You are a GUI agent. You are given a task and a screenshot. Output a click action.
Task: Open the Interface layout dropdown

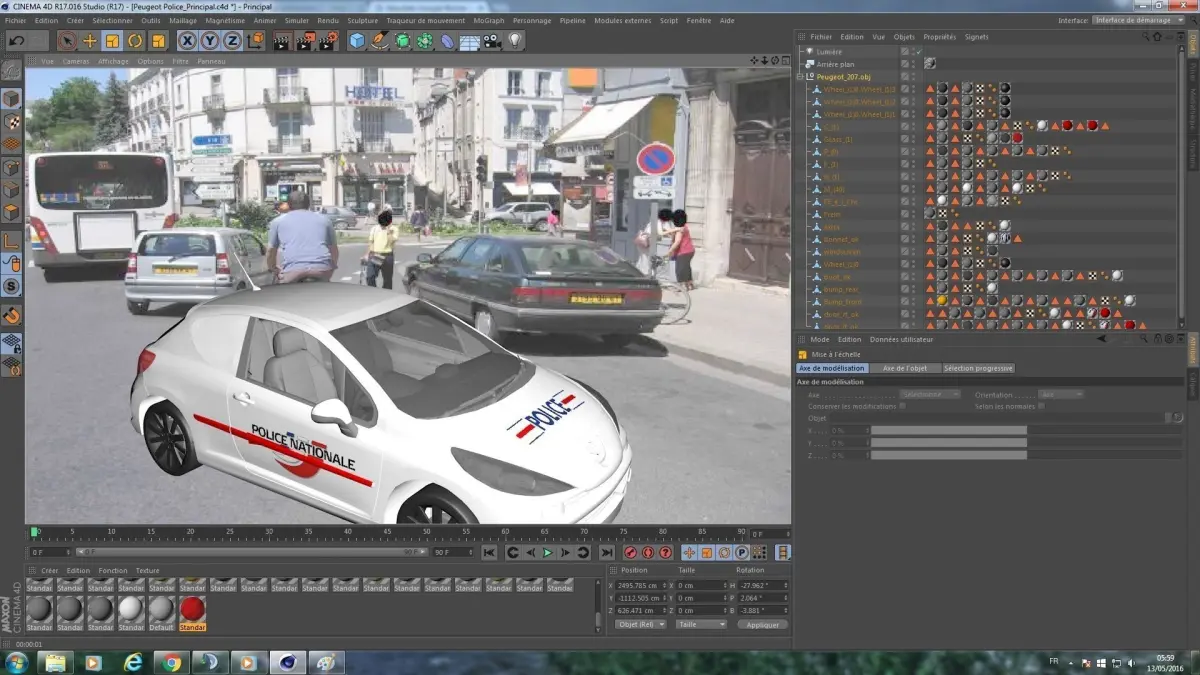pyautogui.click(x=1138, y=20)
